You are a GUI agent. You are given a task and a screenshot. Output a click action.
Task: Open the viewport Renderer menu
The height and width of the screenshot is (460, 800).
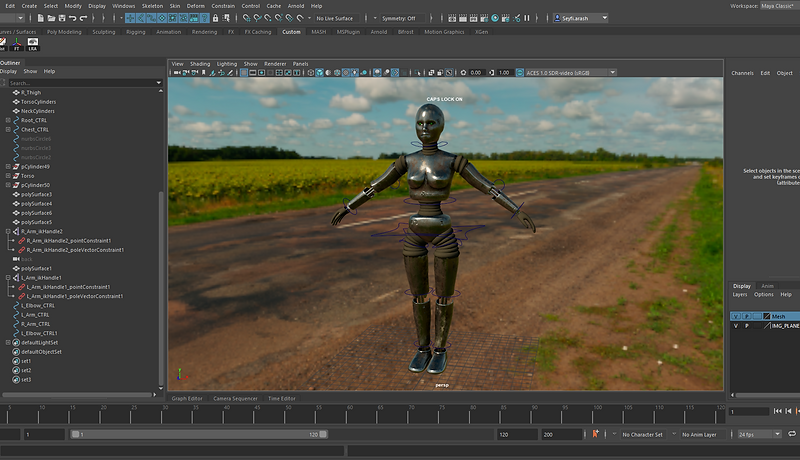275,64
